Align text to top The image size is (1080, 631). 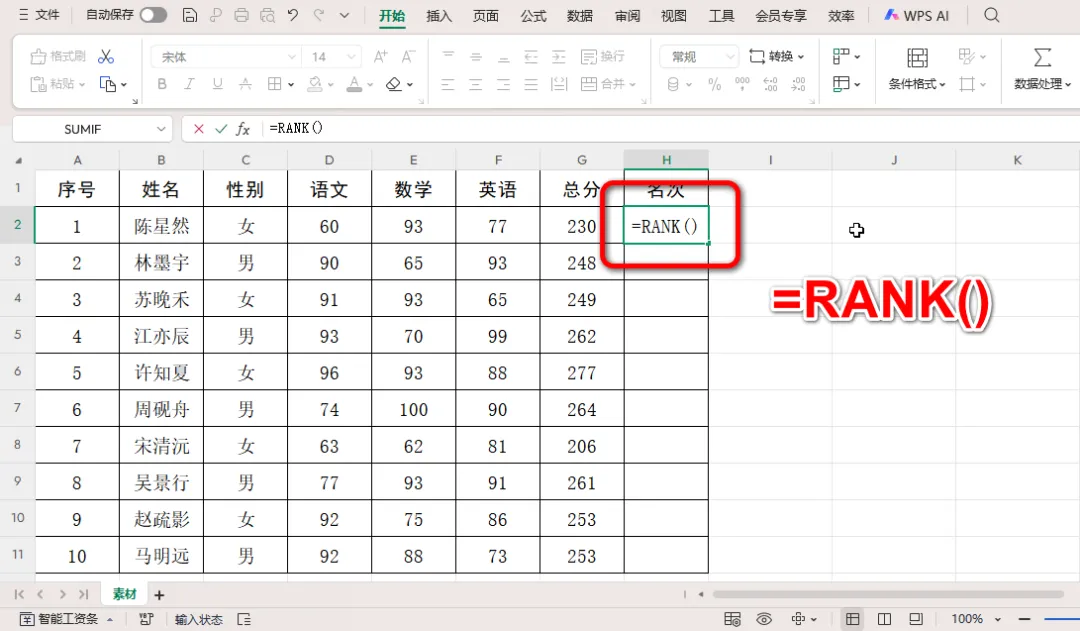(448, 56)
